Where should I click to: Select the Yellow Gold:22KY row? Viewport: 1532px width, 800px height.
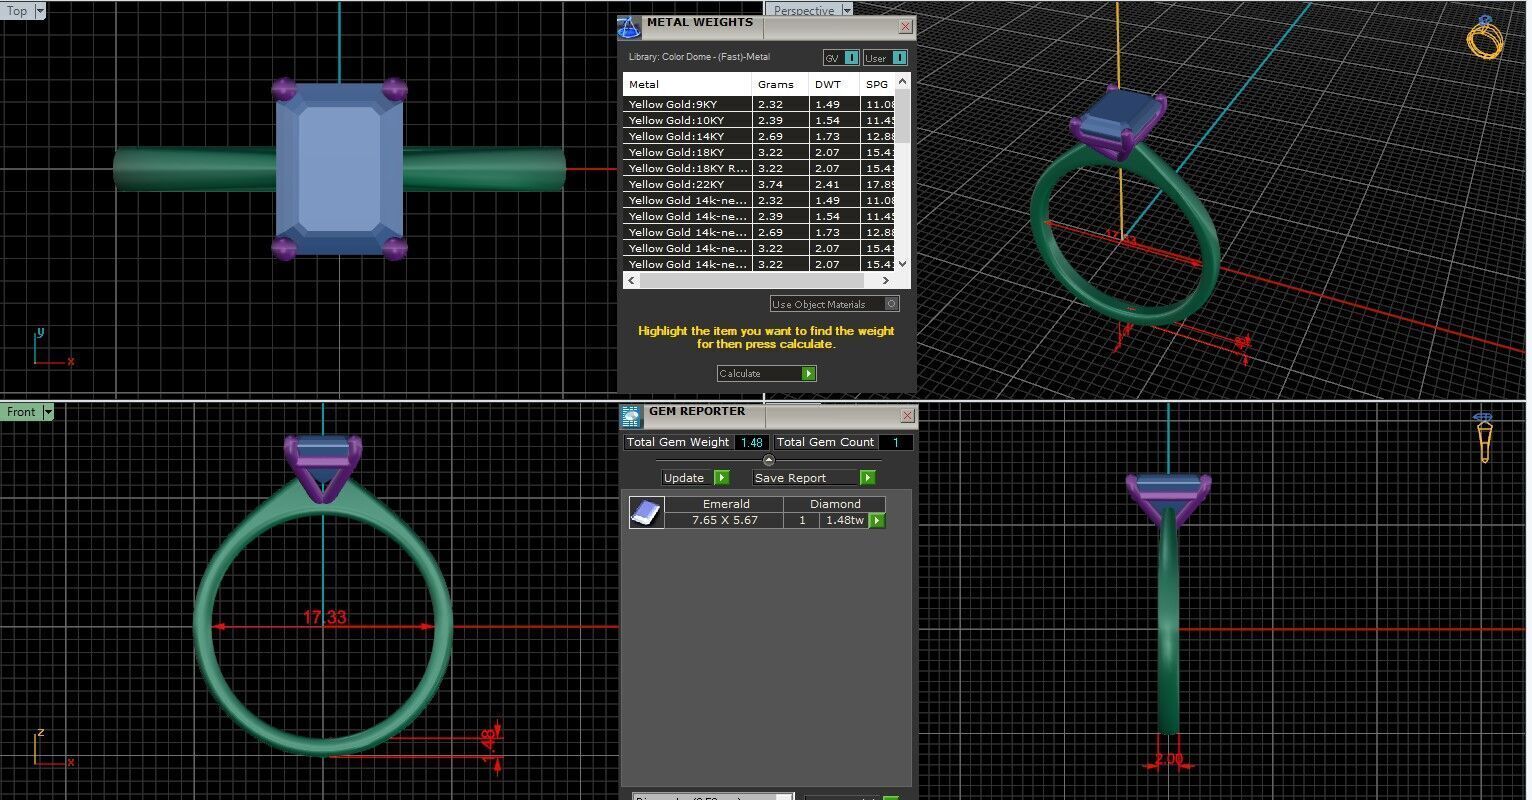[x=759, y=184]
